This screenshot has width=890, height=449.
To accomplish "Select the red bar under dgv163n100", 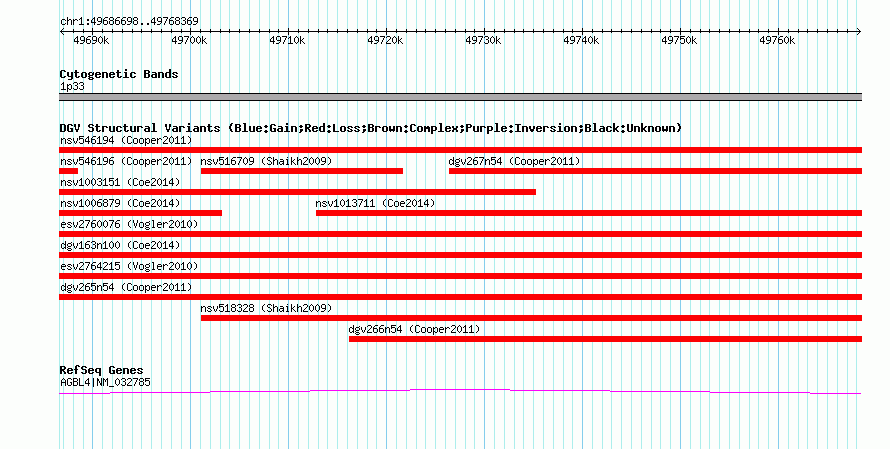I will 460,255.
